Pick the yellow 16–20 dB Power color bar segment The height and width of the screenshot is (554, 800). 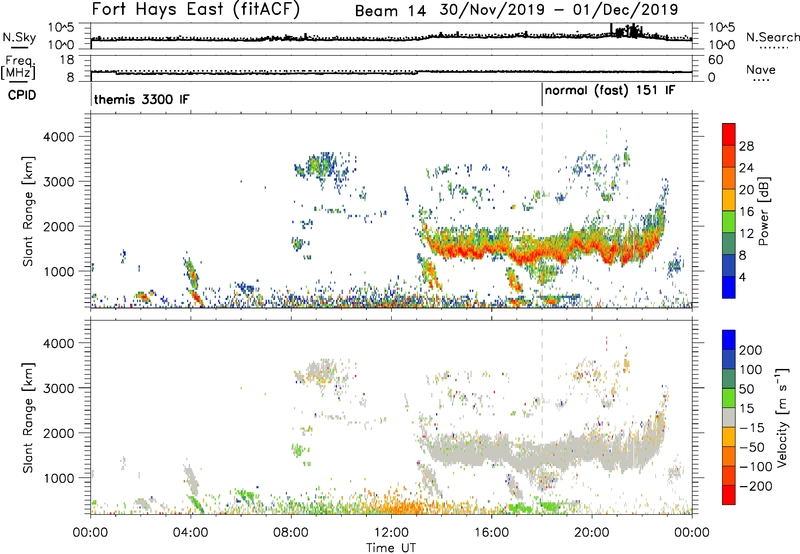point(729,200)
